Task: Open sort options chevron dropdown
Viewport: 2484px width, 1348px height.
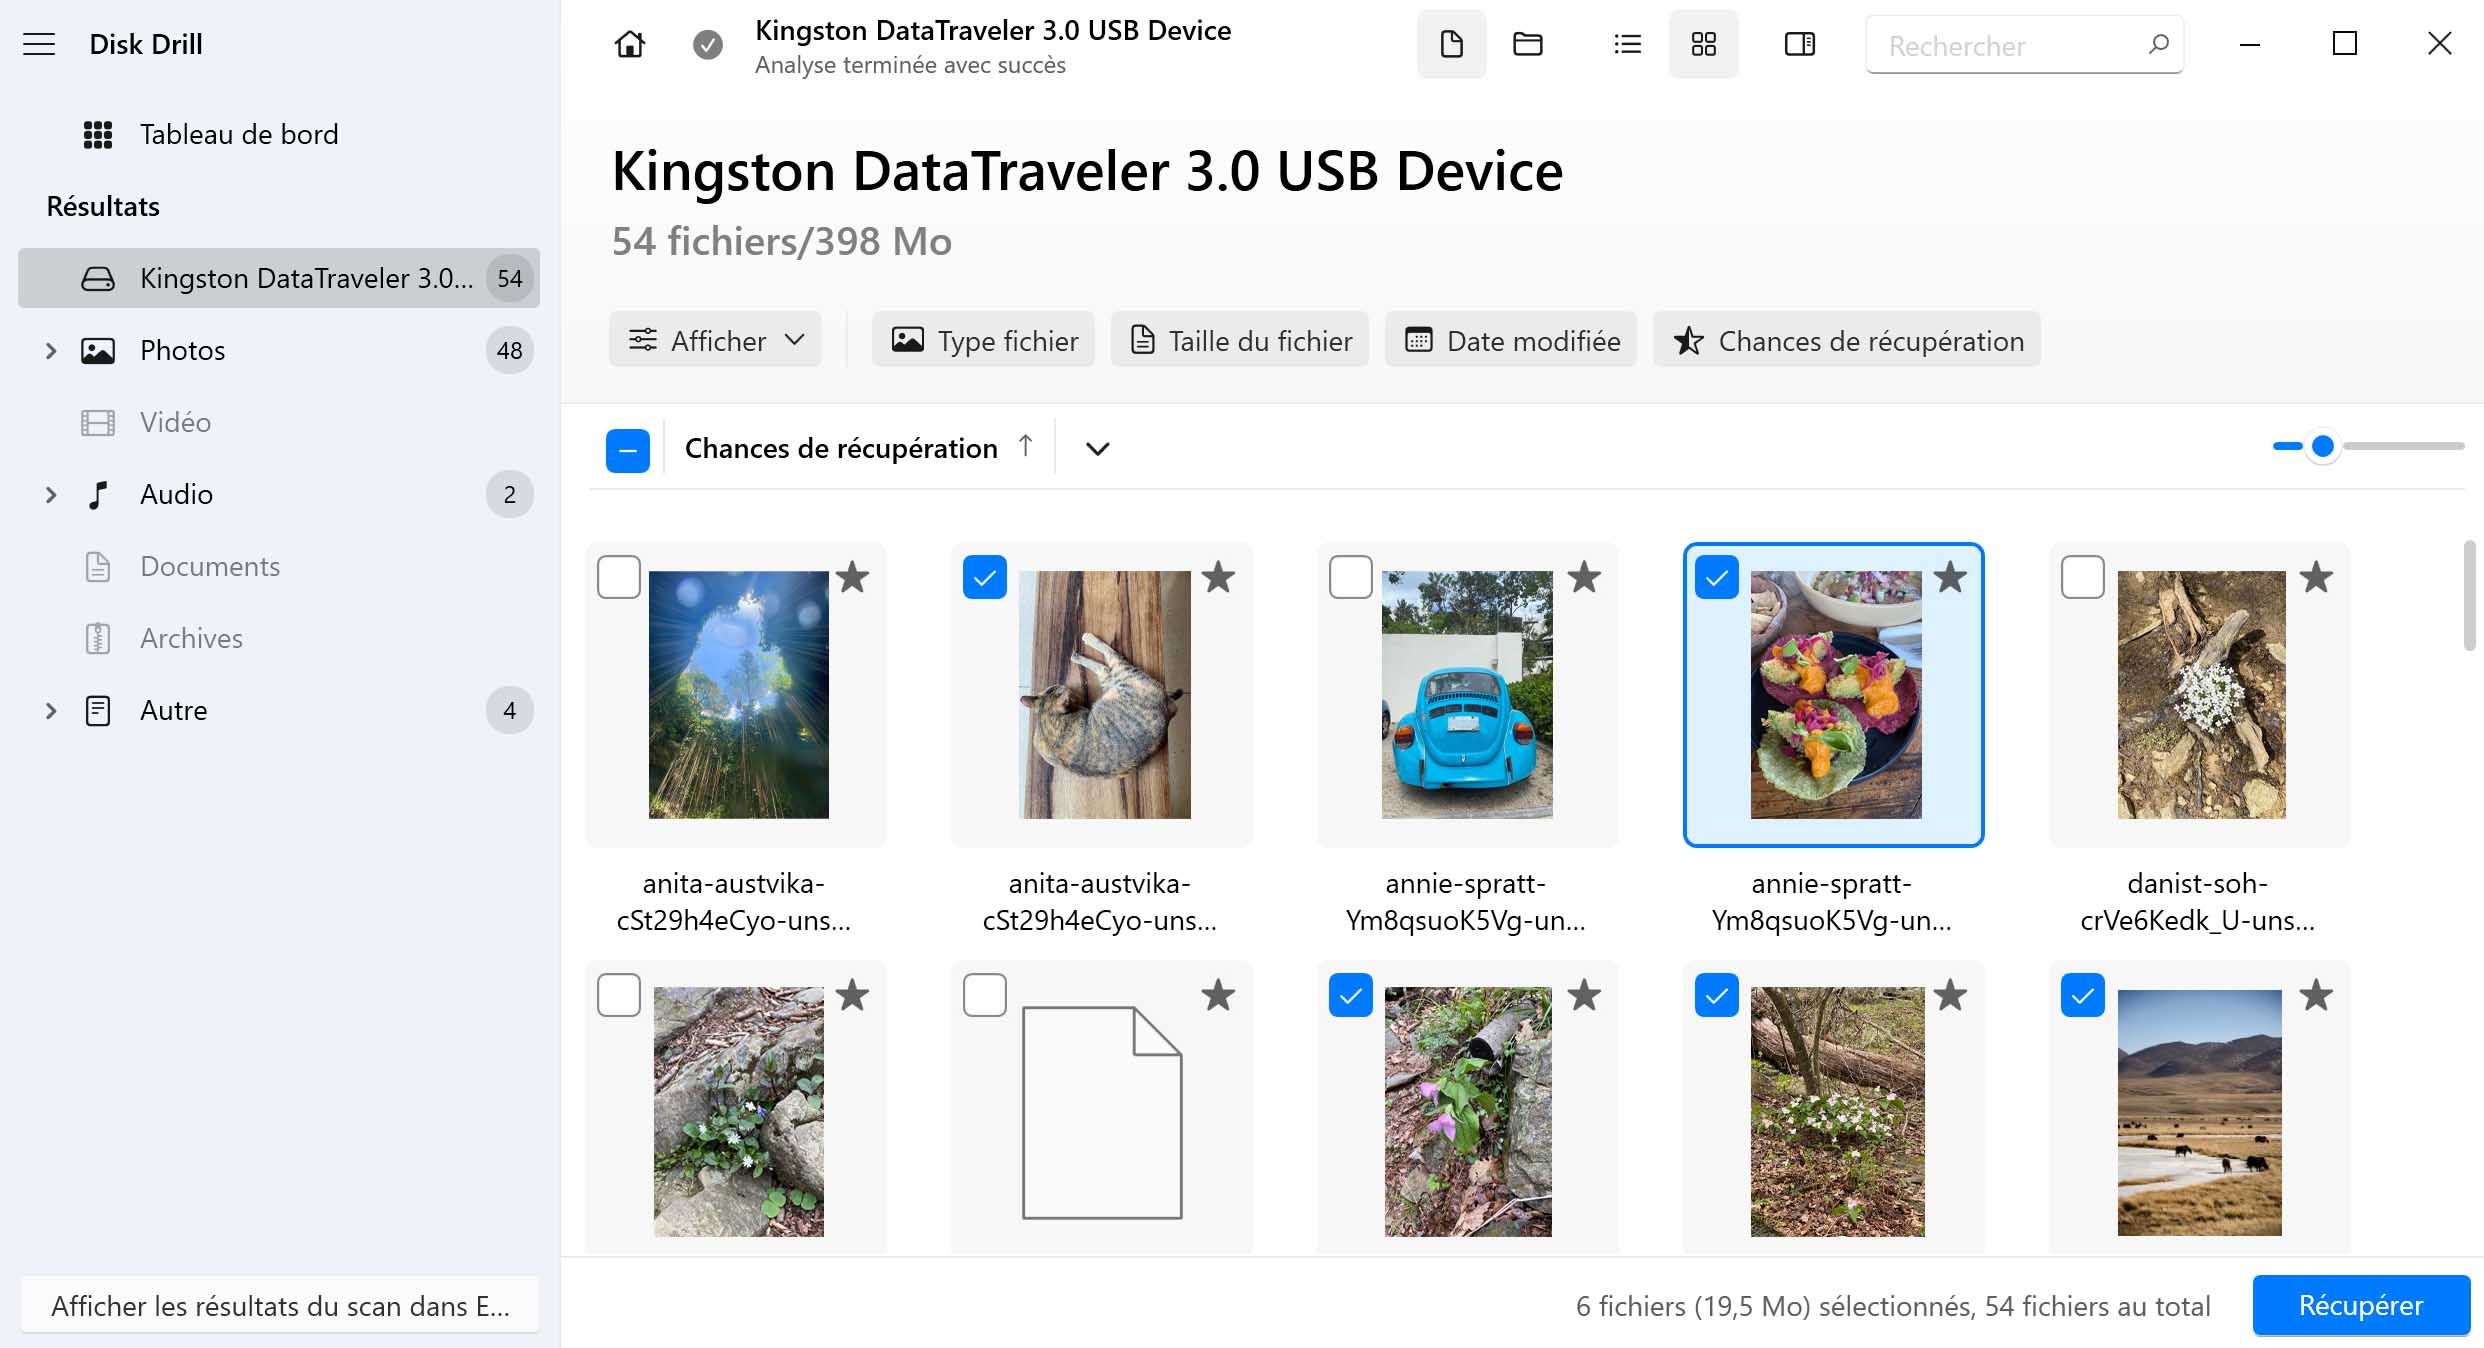Action: pos(1097,449)
